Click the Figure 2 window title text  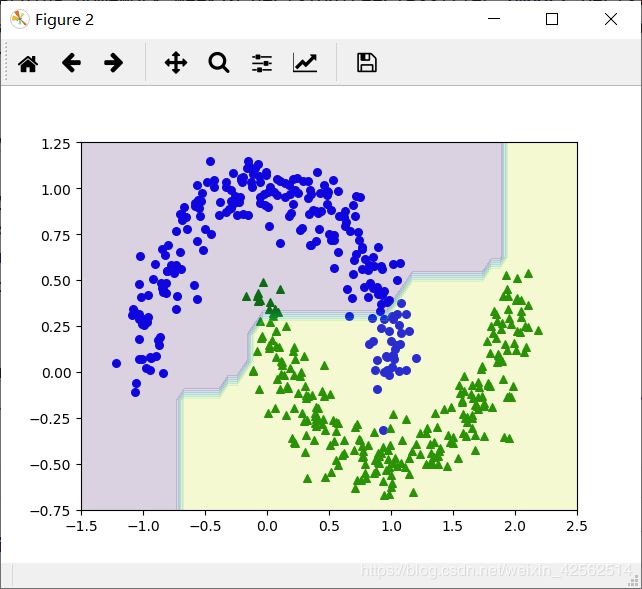[x=64, y=20]
